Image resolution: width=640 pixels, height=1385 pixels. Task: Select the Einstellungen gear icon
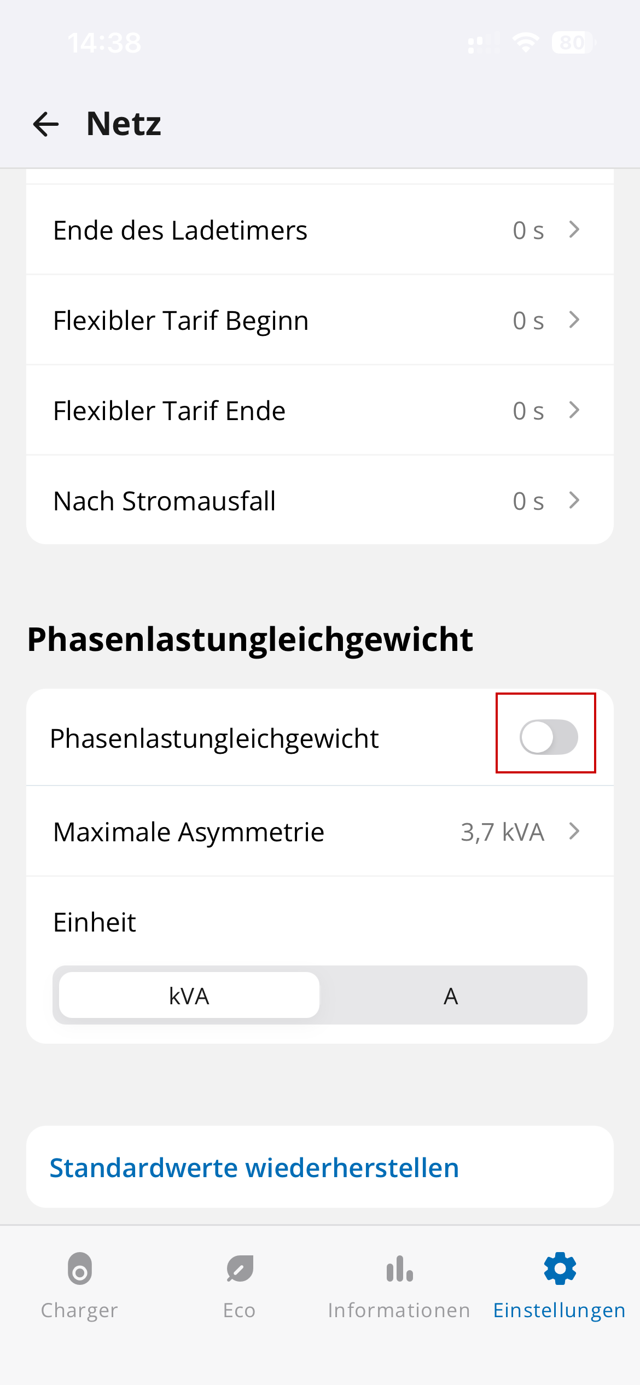tap(559, 1269)
